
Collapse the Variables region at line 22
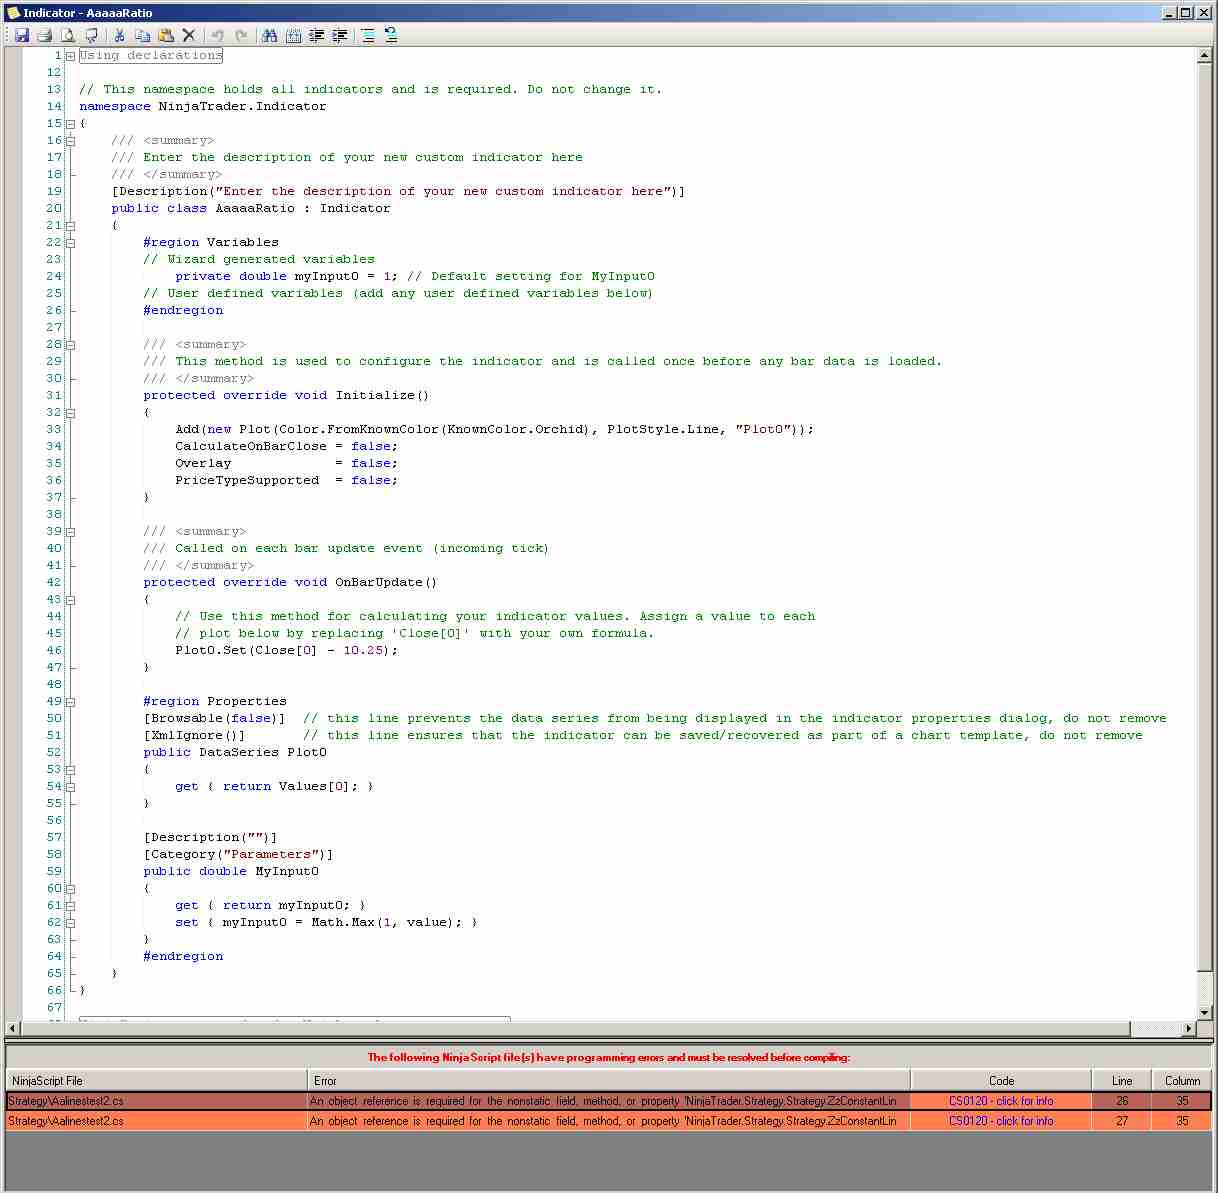[x=70, y=243]
